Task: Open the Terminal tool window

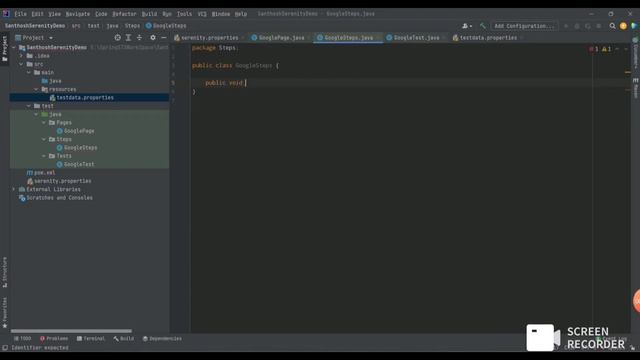Action: (91, 338)
